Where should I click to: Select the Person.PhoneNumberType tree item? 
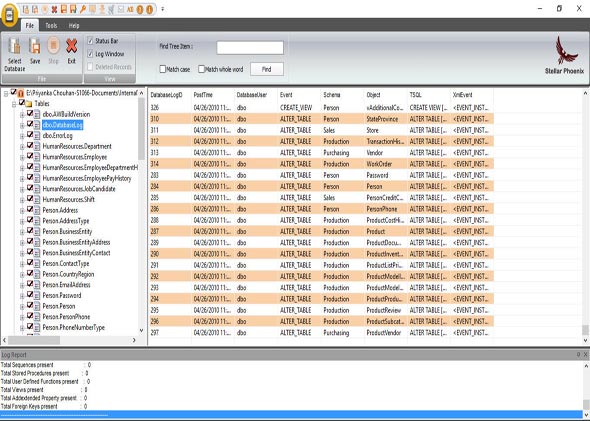(x=73, y=328)
